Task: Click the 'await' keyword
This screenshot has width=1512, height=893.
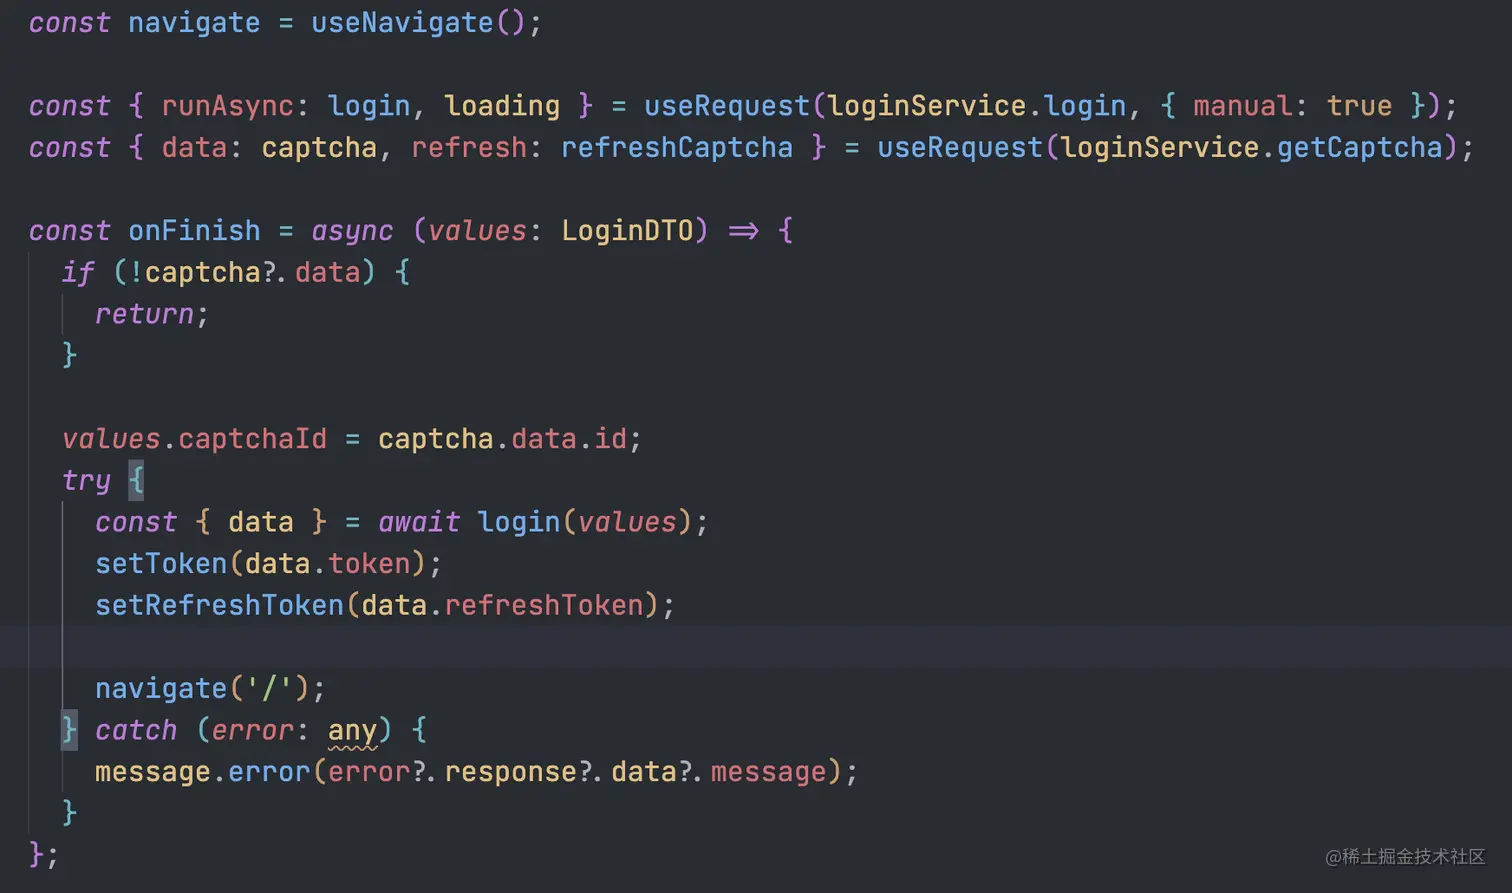Action: coord(419,522)
